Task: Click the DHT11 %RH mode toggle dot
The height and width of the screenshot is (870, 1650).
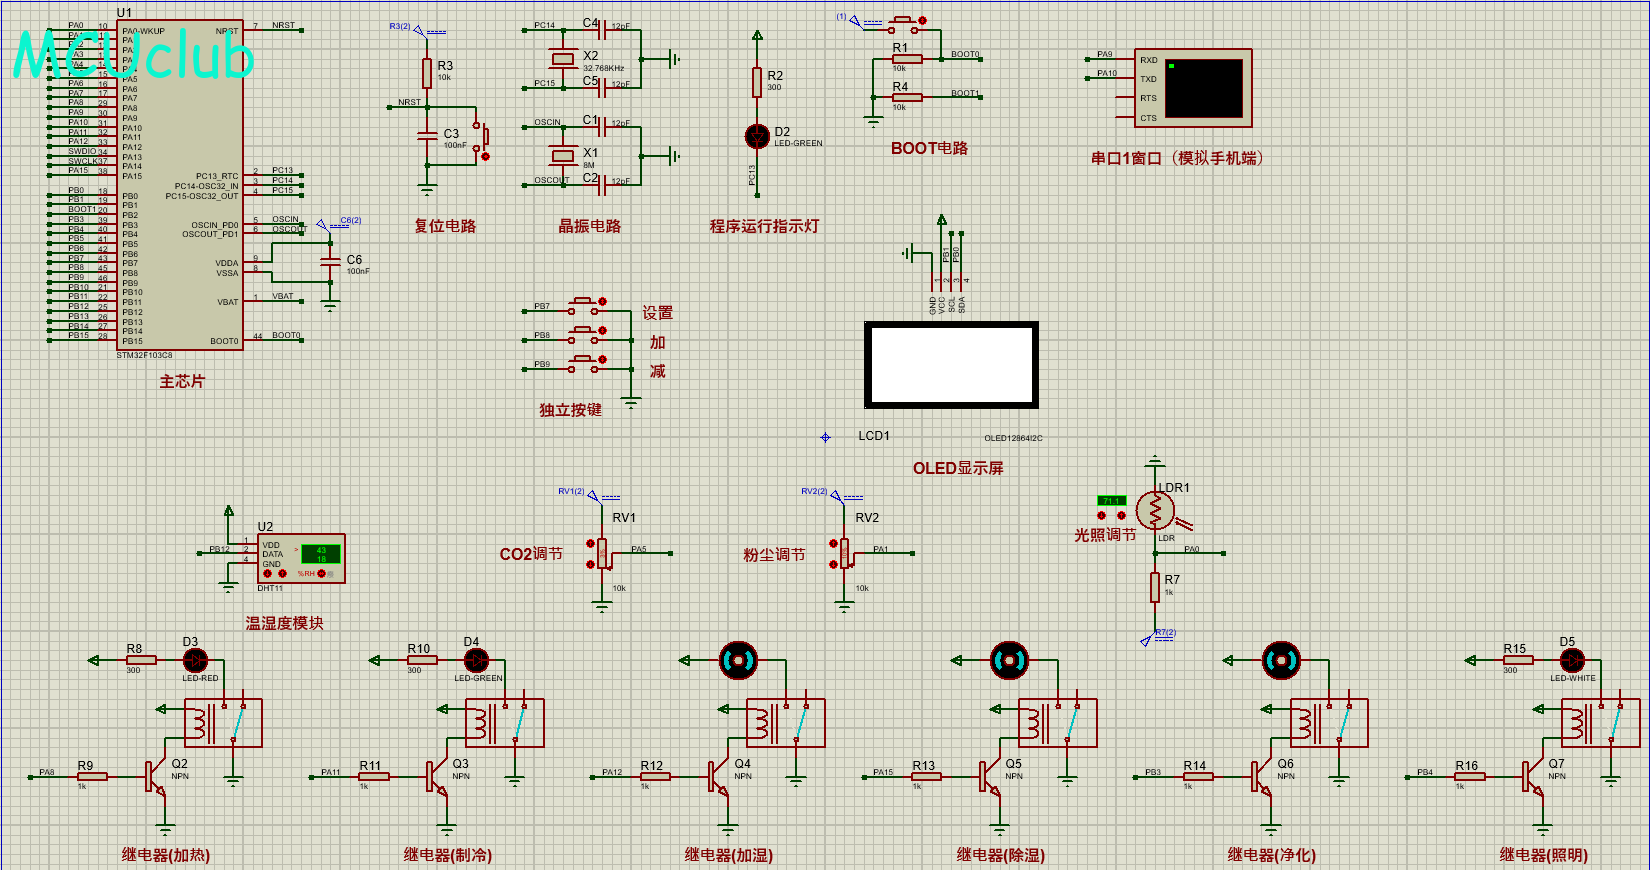Action: click(322, 574)
